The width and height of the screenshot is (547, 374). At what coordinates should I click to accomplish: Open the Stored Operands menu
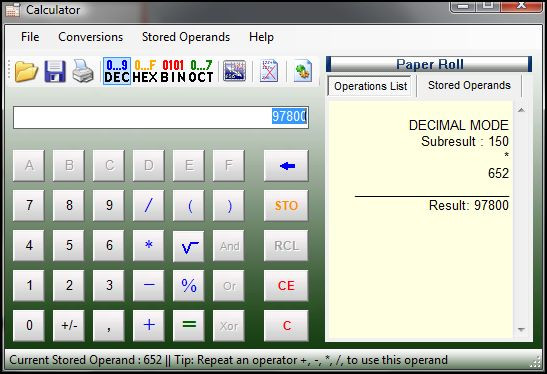tap(186, 37)
